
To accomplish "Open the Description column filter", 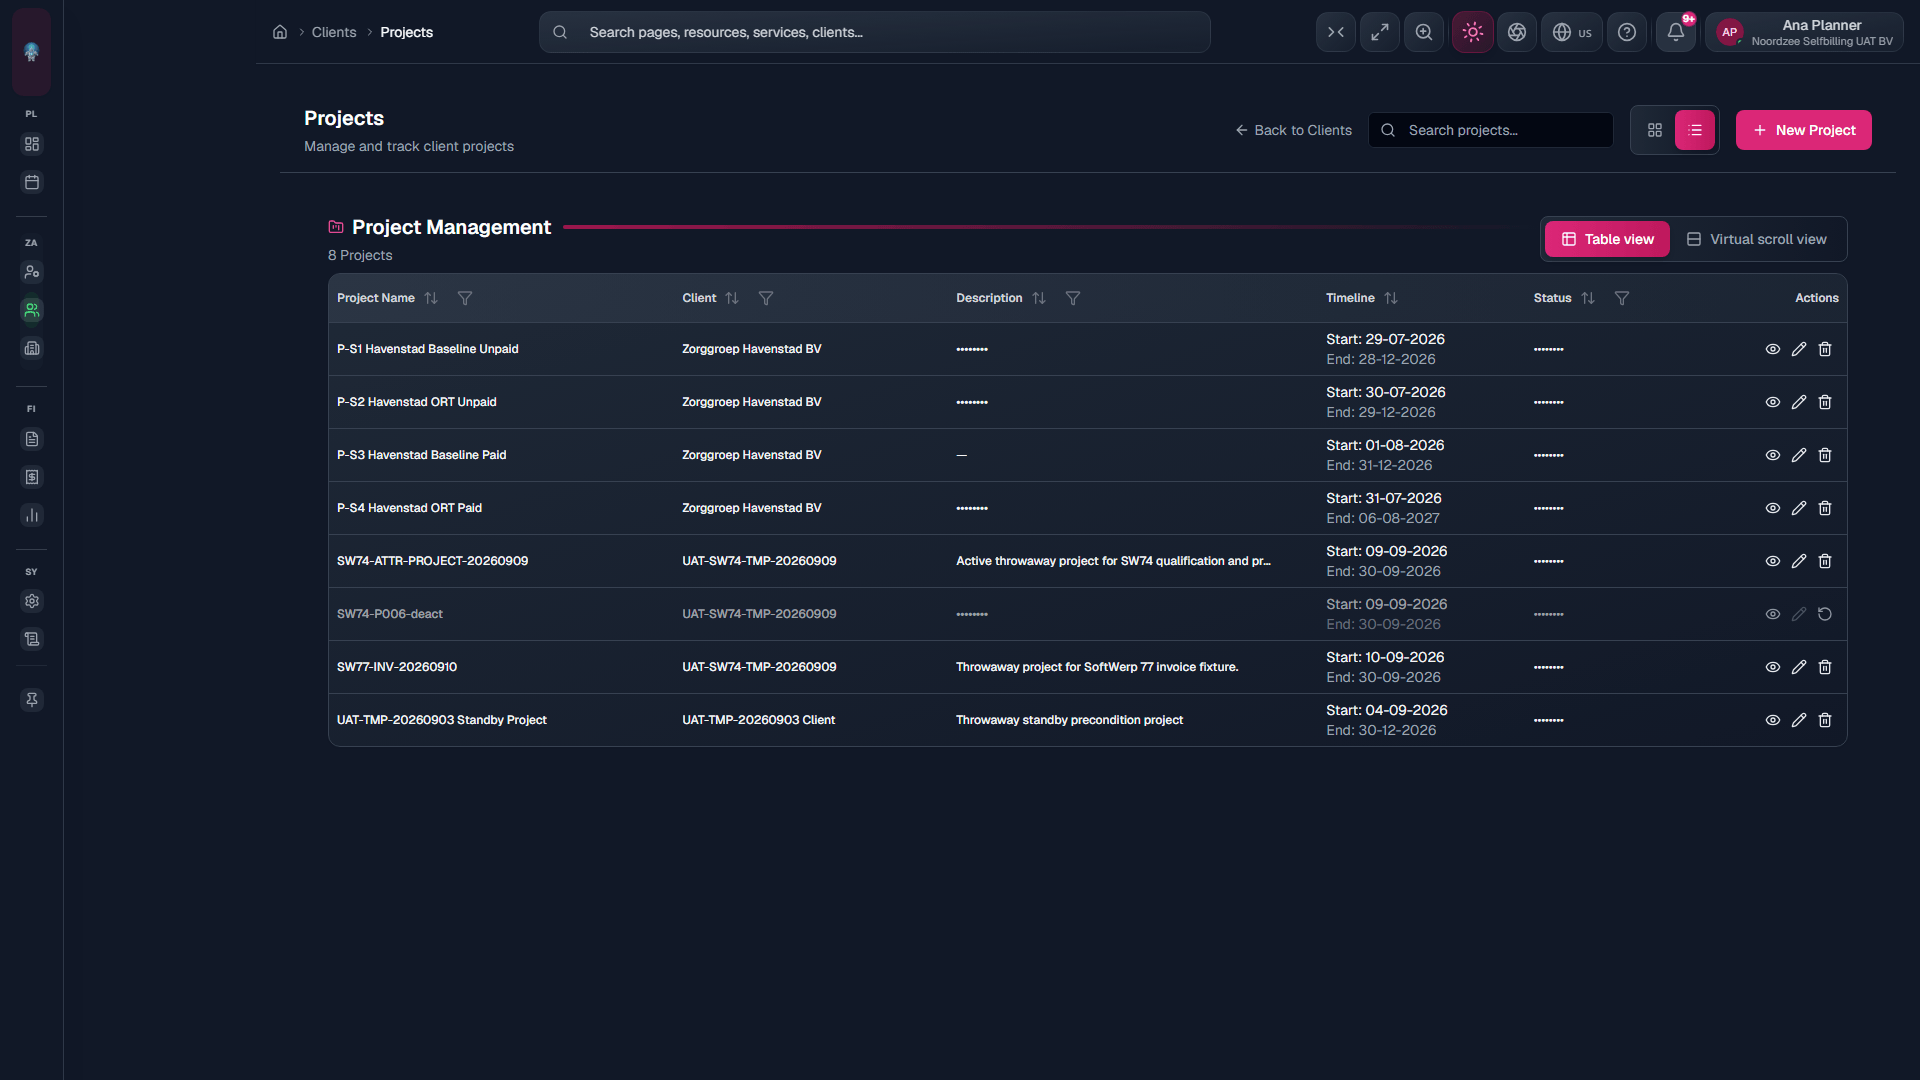I will tap(1073, 298).
